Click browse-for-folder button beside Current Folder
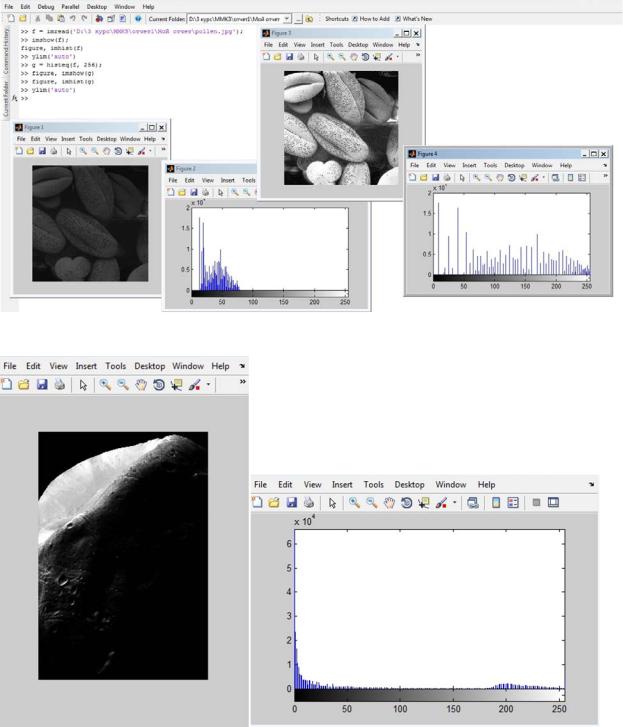Screen dimensions: 623x727 point(298,19)
